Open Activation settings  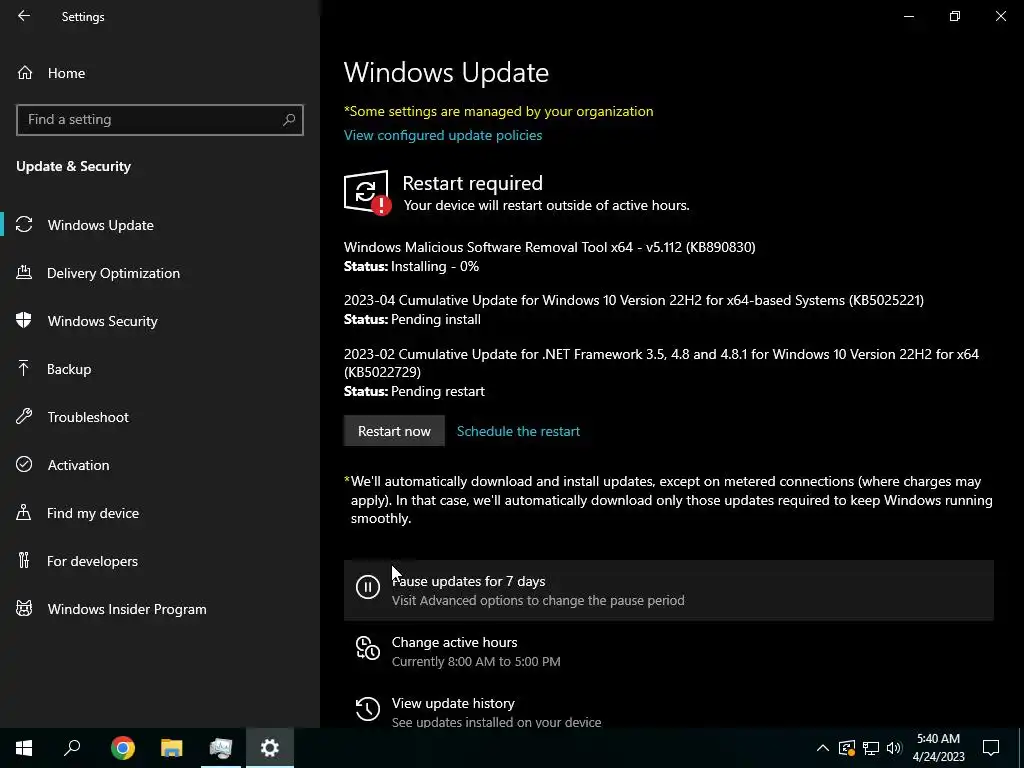point(160,464)
